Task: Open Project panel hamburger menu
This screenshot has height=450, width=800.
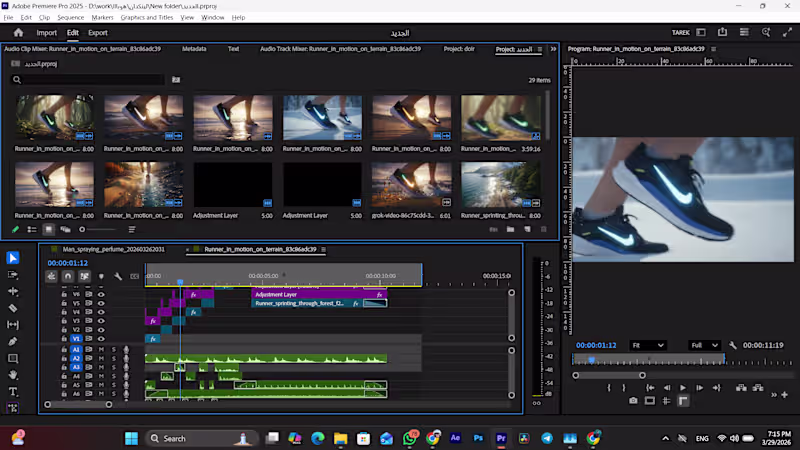Action: [x=540, y=49]
